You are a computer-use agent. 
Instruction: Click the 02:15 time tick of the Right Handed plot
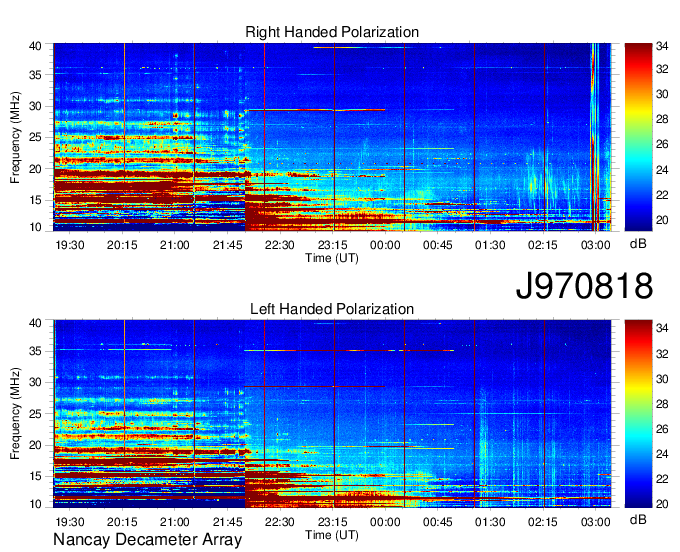click(x=543, y=245)
